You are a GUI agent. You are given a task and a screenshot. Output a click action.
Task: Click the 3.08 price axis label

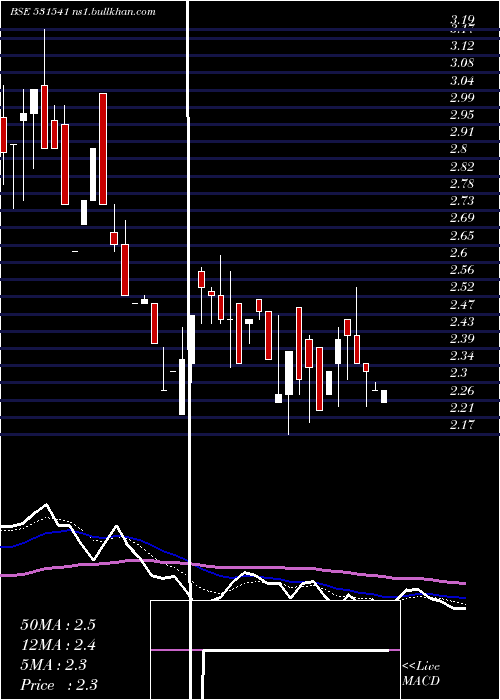[462, 63]
